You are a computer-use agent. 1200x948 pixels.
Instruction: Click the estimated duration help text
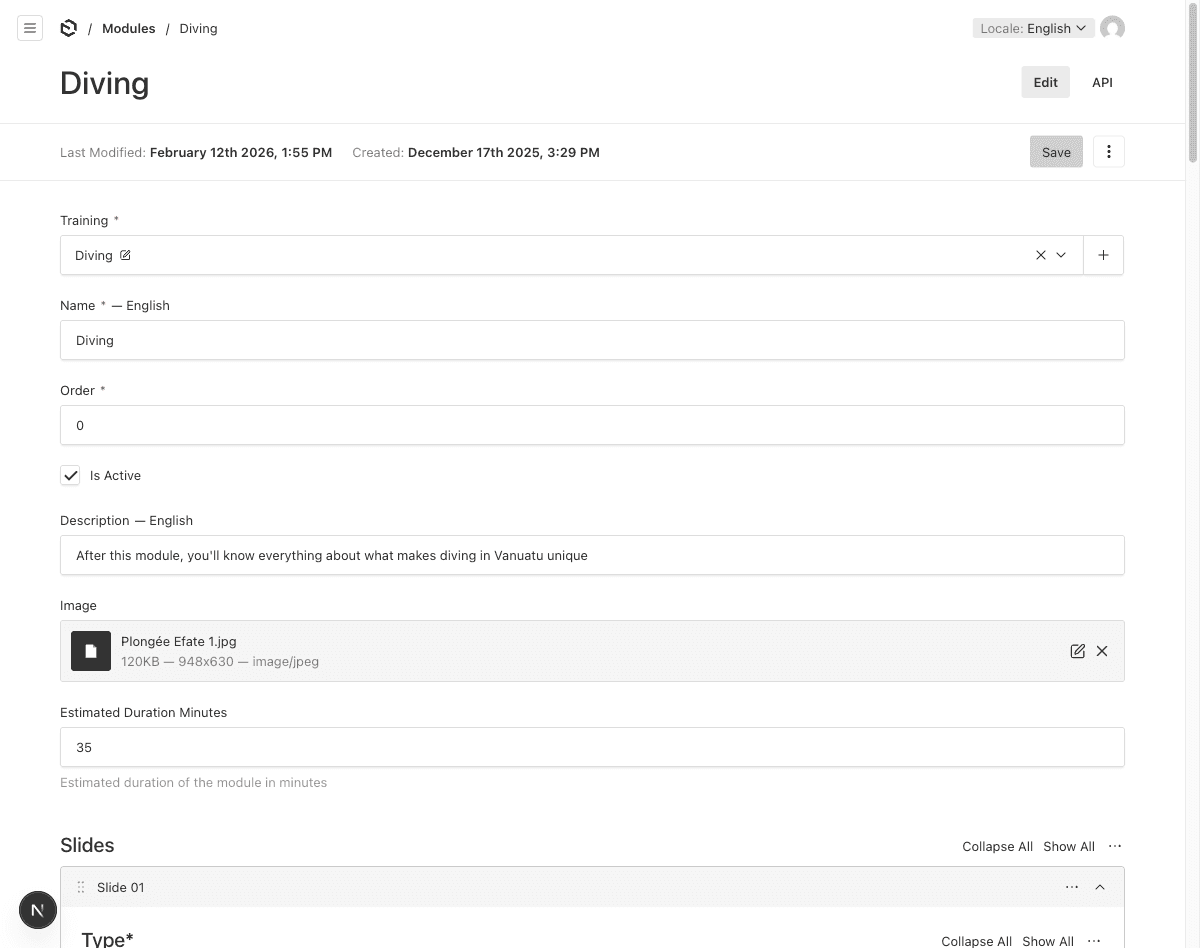click(193, 782)
